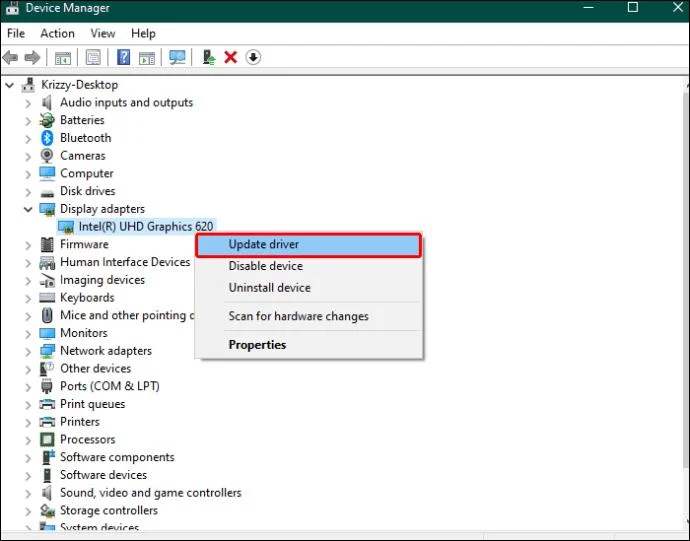Click the Scan for hardware changes monitor icon
Screen dimensions: 690x541
coord(177,57)
